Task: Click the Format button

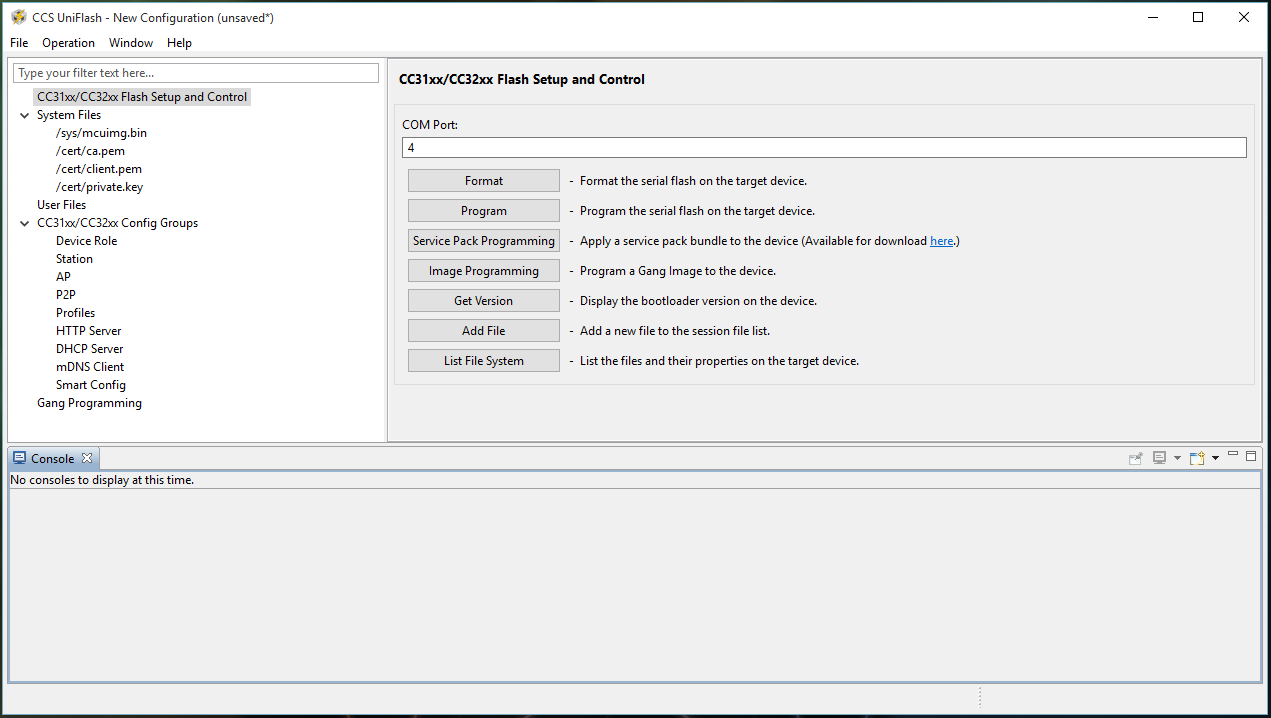Action: tap(483, 180)
